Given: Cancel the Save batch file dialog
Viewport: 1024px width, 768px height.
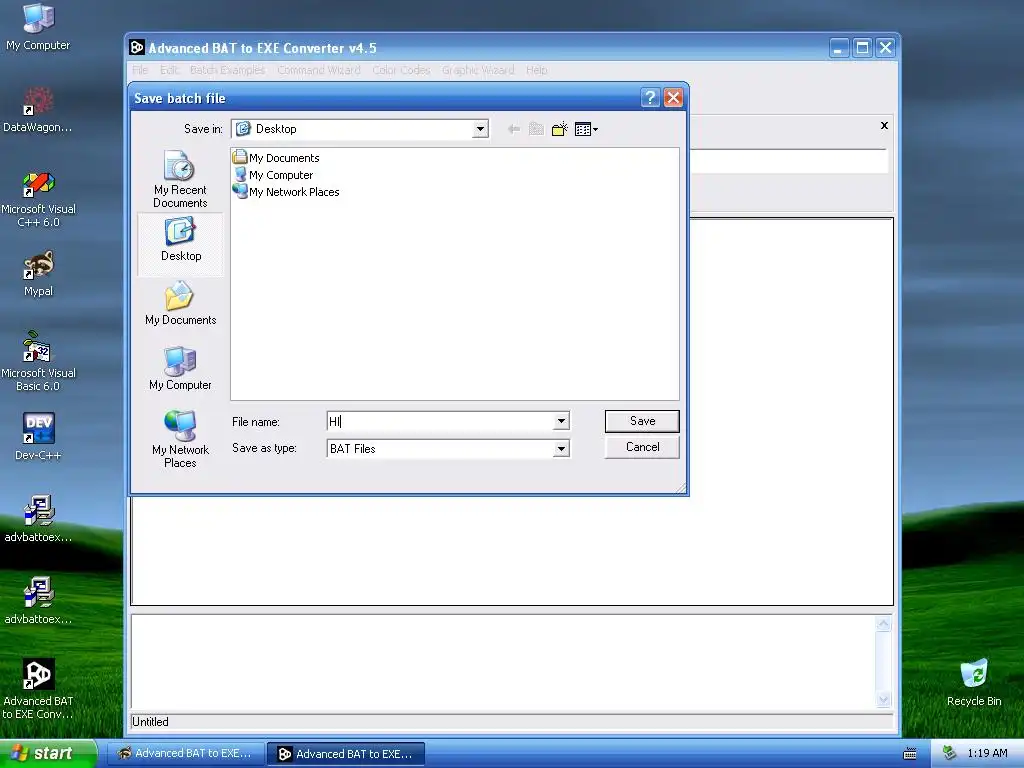Looking at the screenshot, I should coord(642,447).
